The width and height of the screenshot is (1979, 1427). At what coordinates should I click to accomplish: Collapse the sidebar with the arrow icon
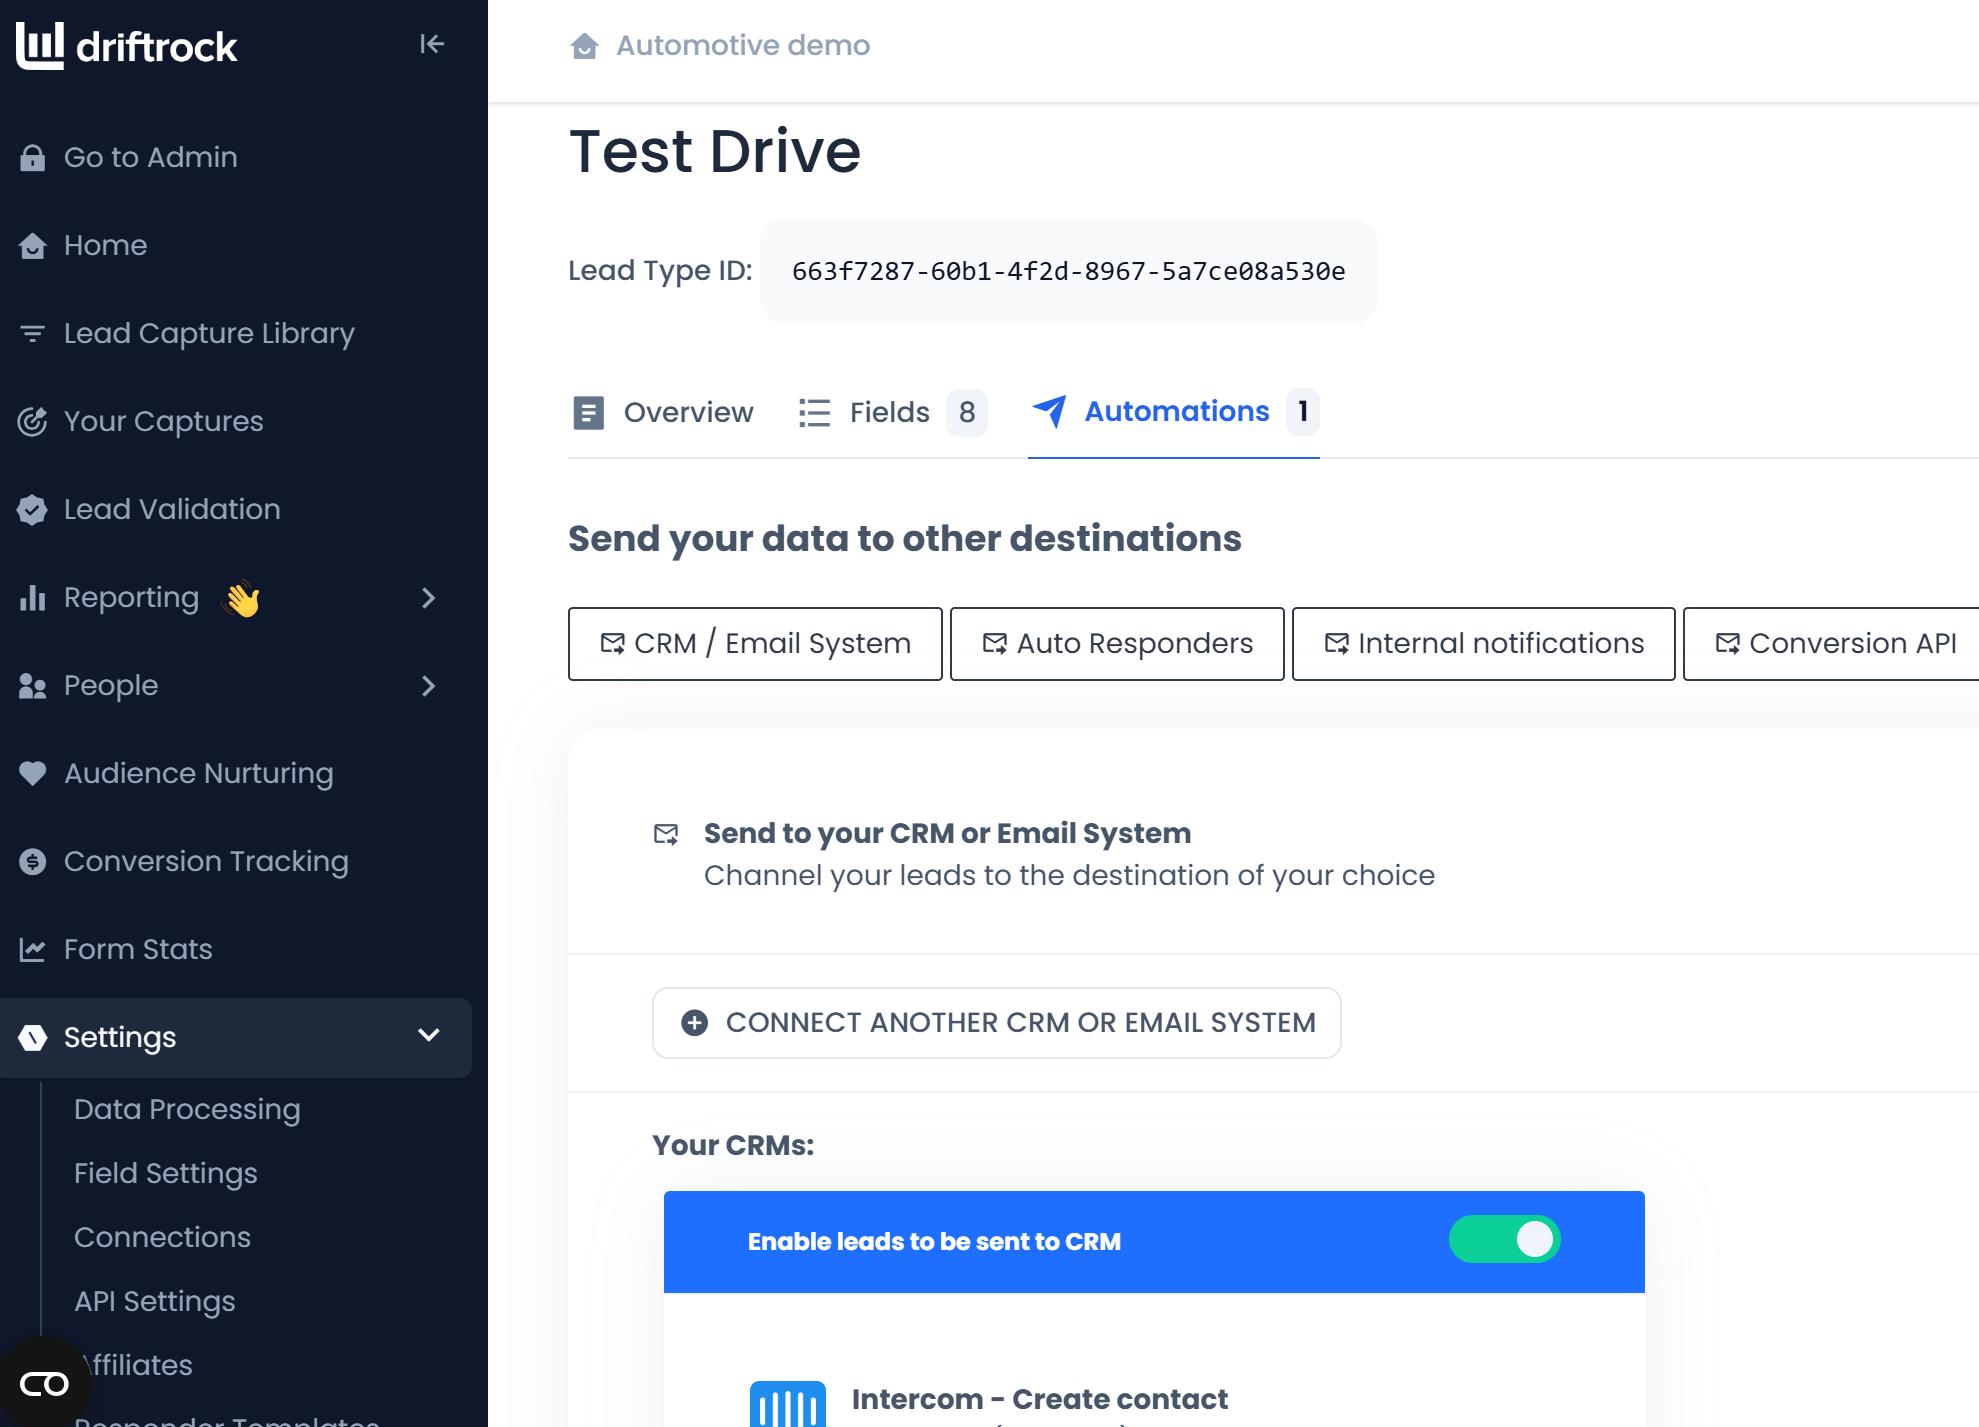431,44
